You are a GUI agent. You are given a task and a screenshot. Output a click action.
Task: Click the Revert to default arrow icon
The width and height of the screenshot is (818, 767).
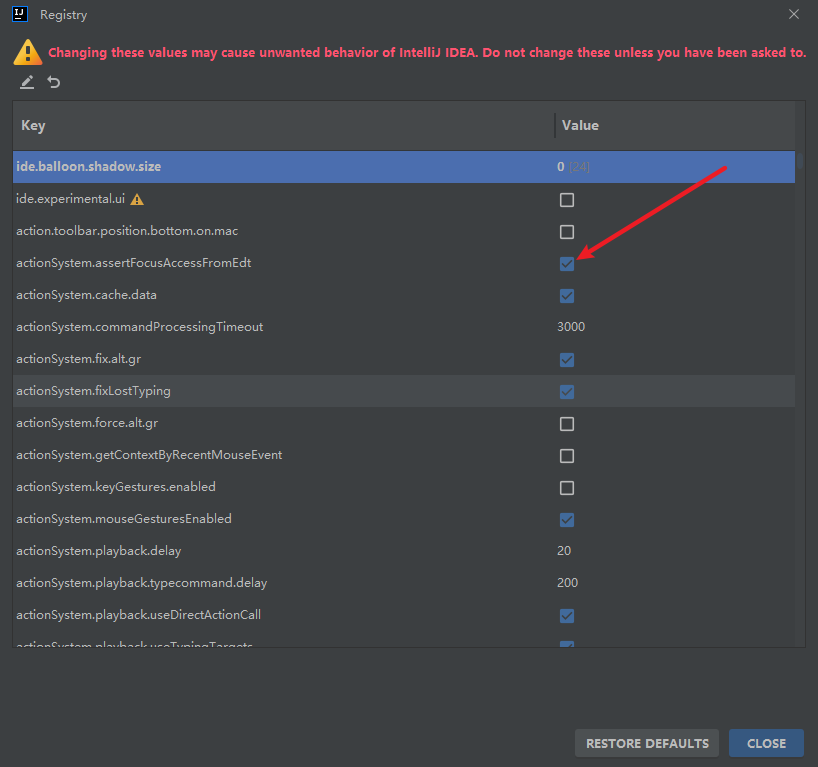pyautogui.click(x=54, y=82)
